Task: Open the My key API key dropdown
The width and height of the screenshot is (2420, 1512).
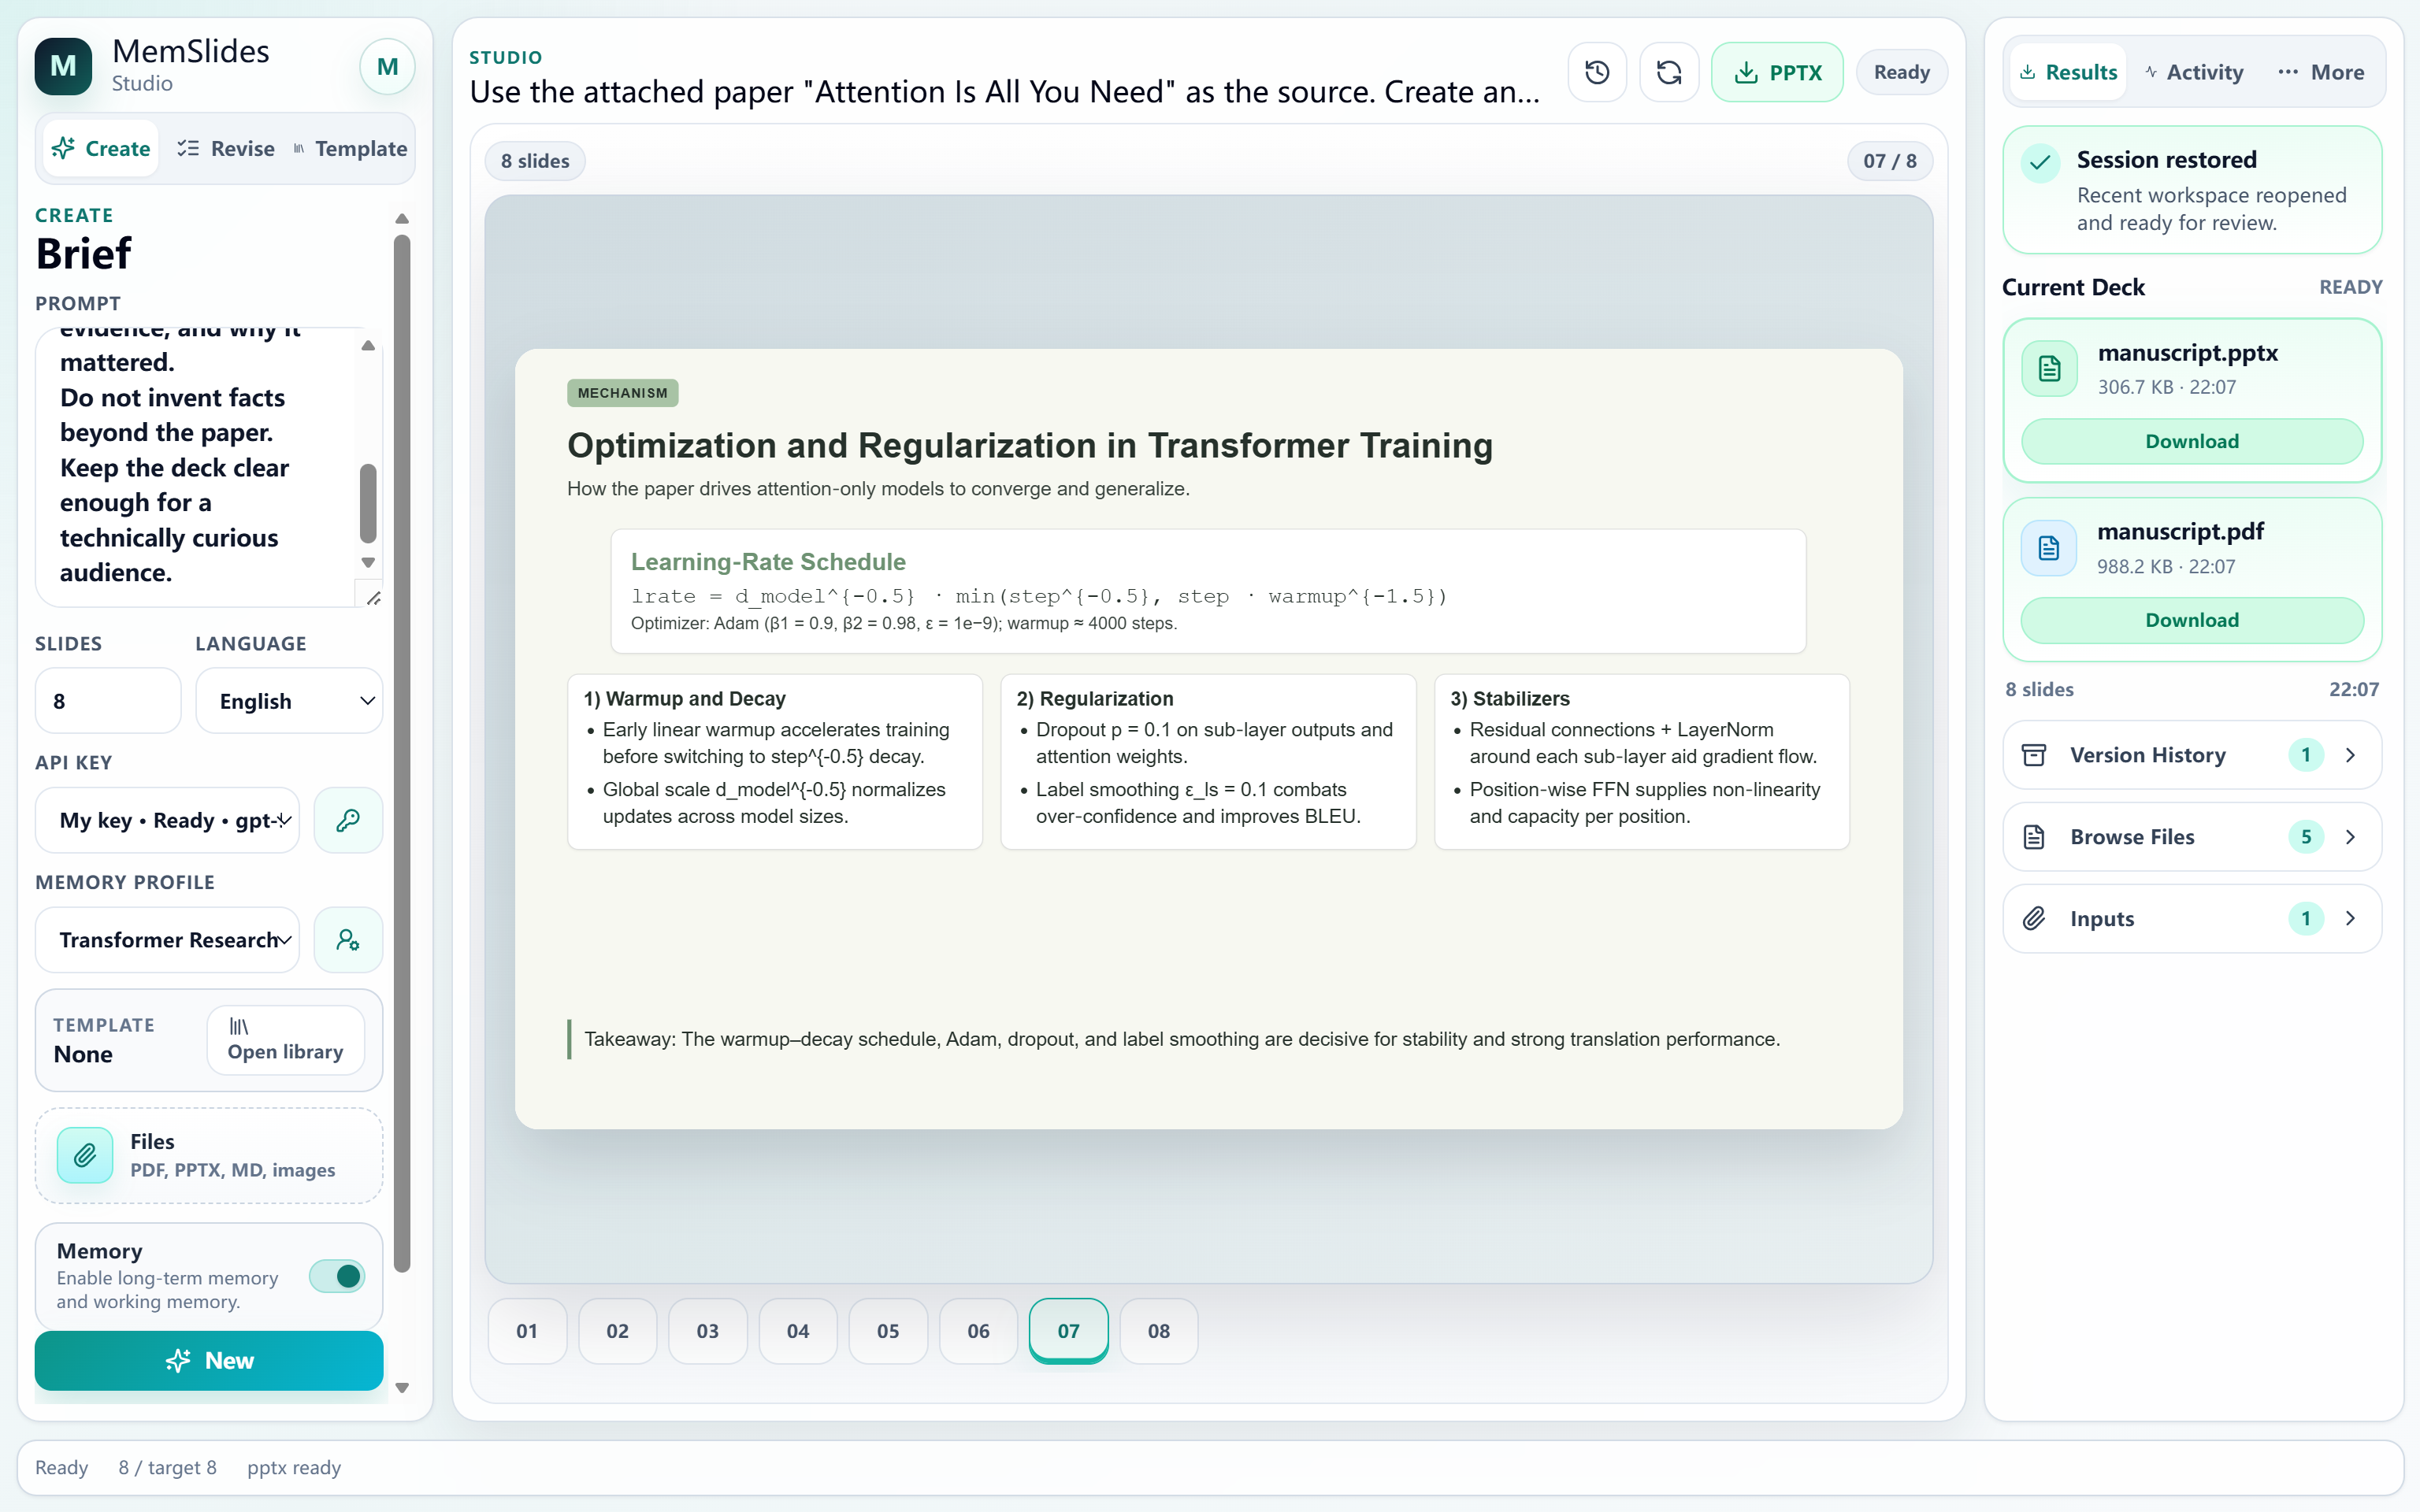Action: [167, 820]
